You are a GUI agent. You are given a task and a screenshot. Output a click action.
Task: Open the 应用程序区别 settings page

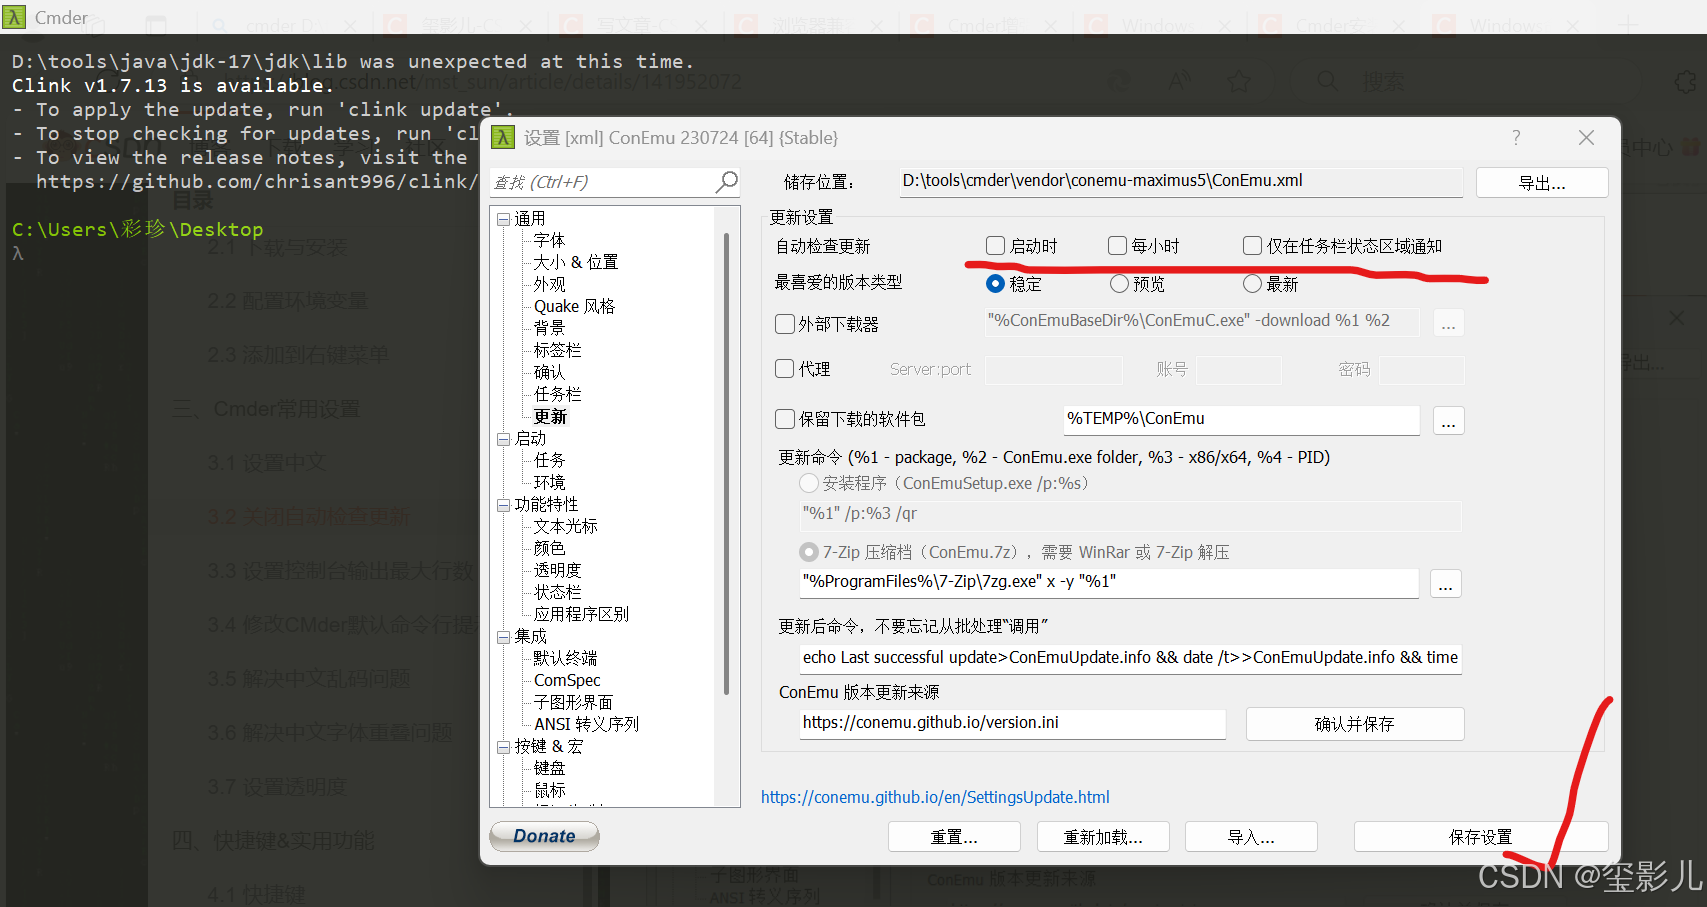(x=581, y=614)
